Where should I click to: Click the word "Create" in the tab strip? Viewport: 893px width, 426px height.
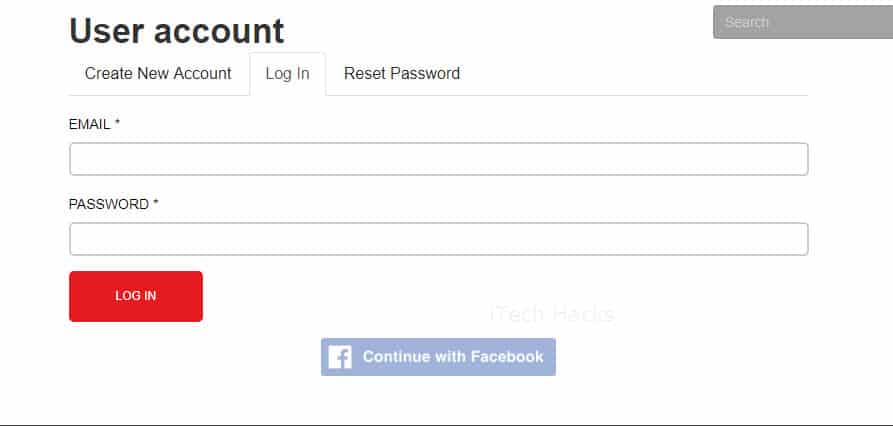coord(109,74)
